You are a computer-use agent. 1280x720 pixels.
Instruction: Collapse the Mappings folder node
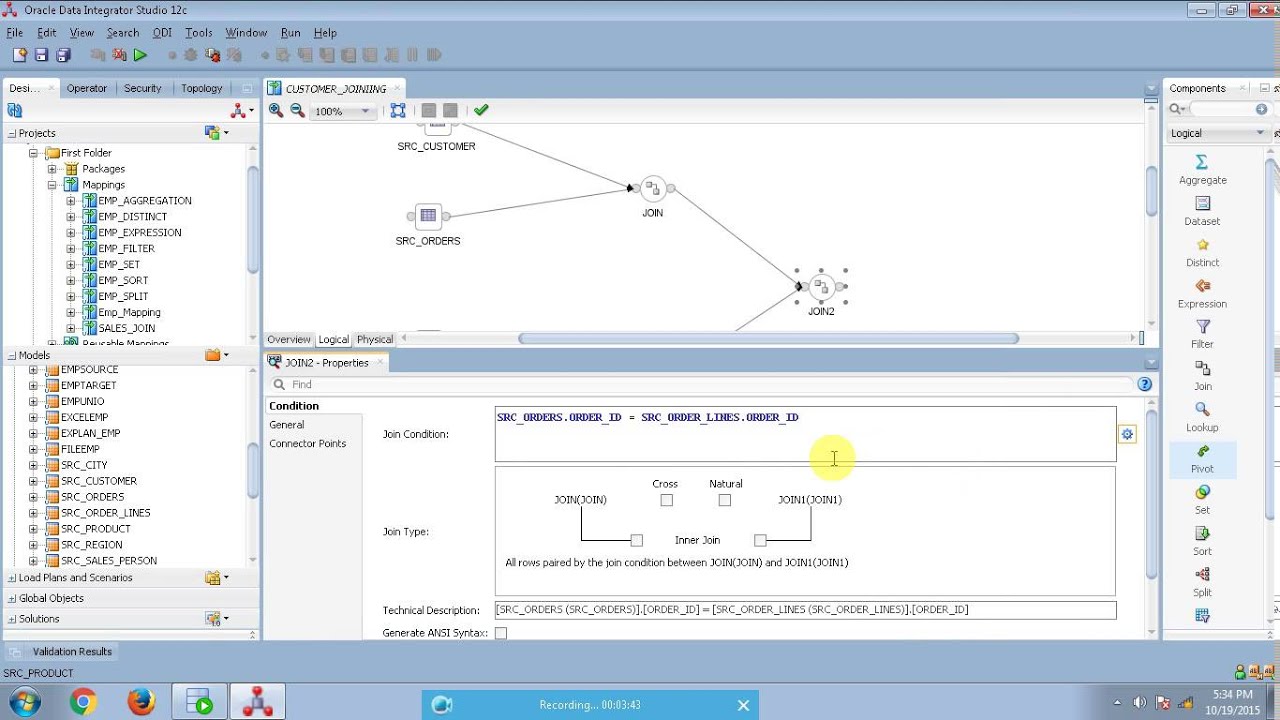click(52, 185)
